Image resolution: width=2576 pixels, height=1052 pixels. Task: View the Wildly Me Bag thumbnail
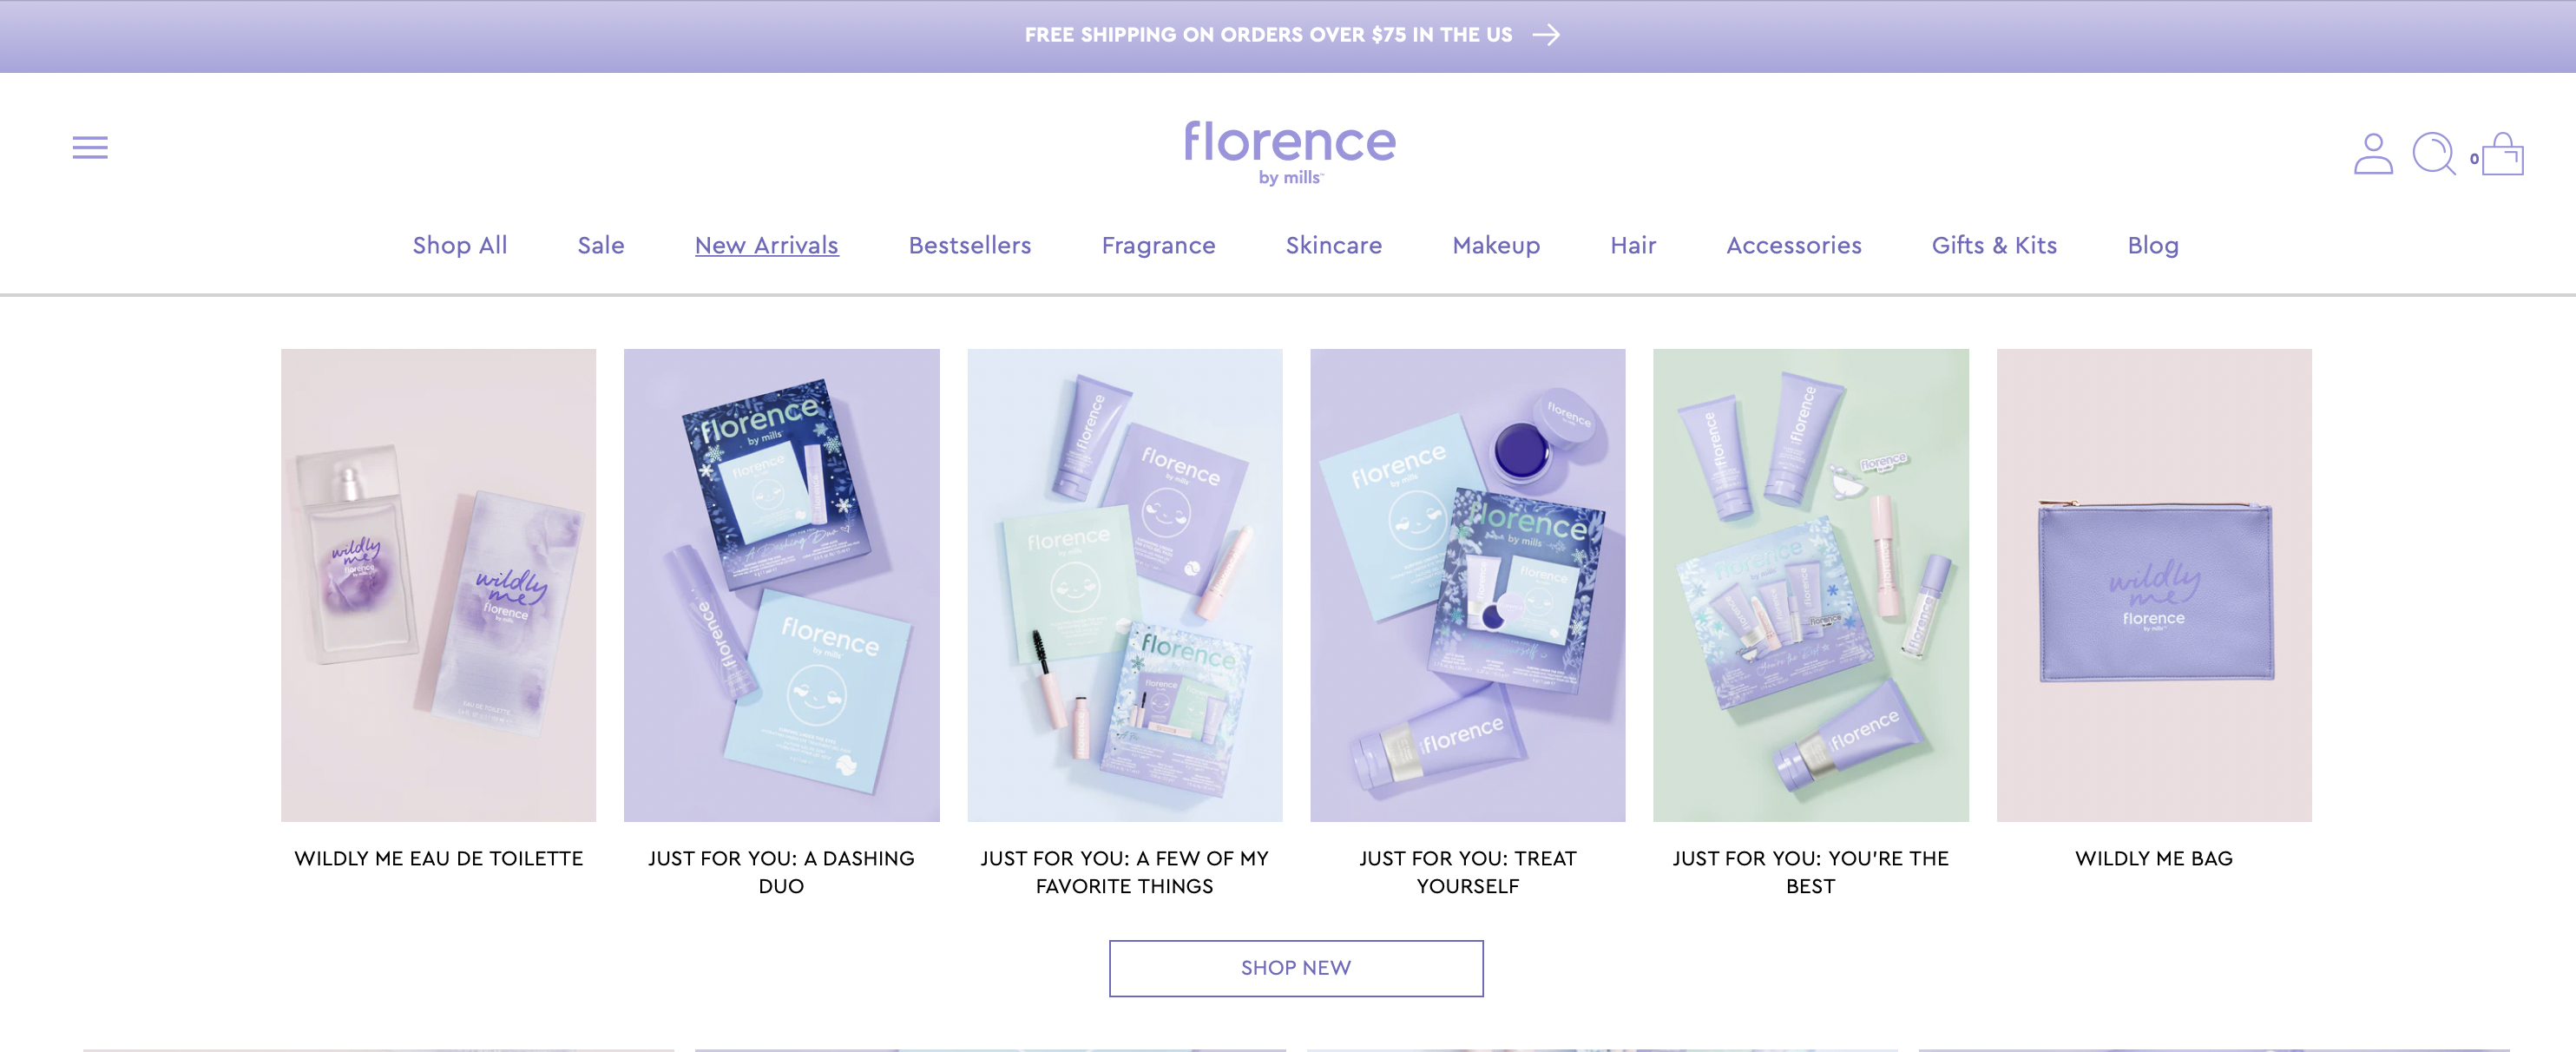2154,585
